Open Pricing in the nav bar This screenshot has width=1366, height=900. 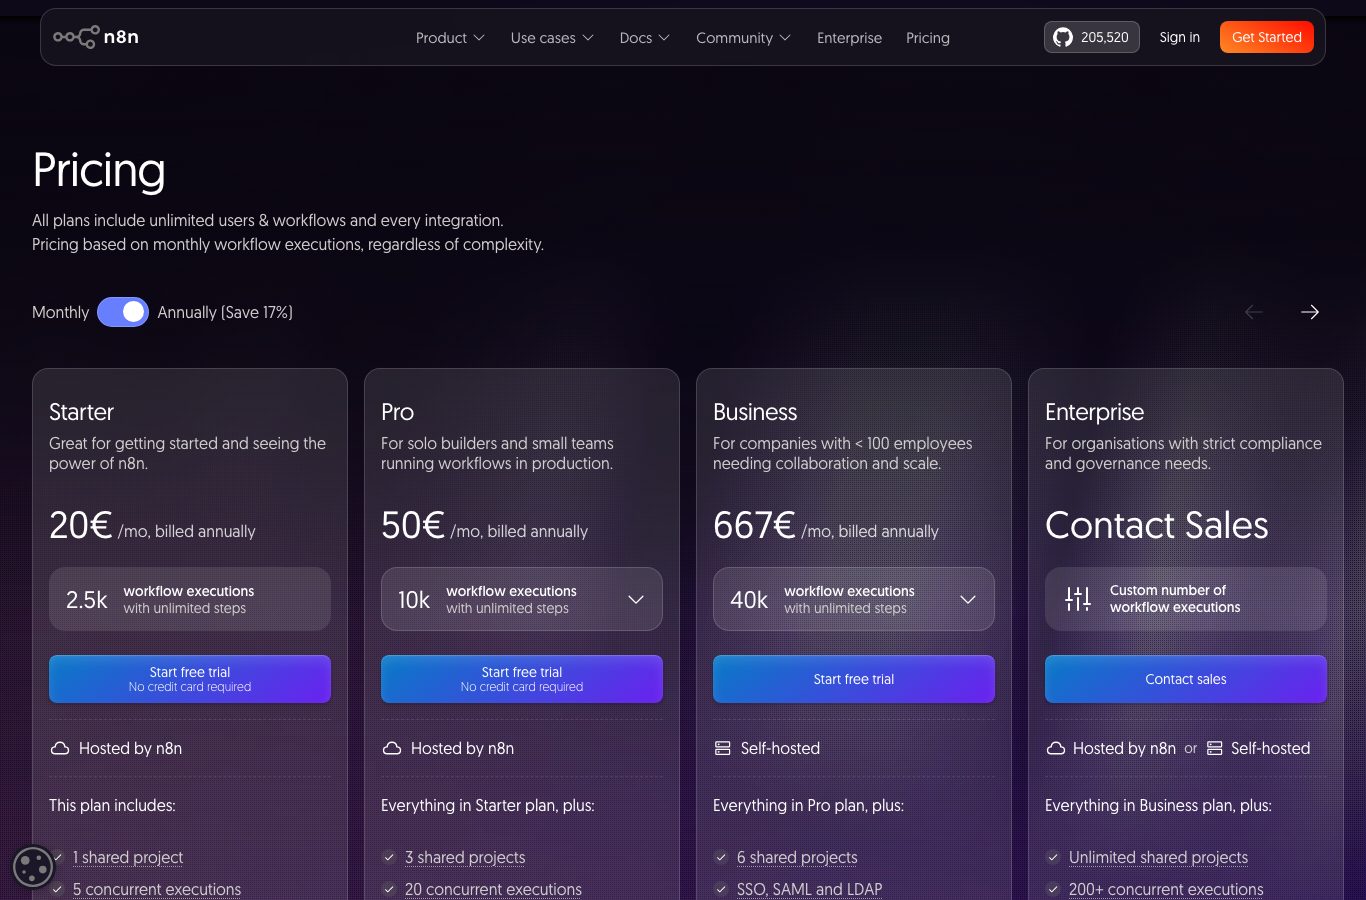click(928, 38)
